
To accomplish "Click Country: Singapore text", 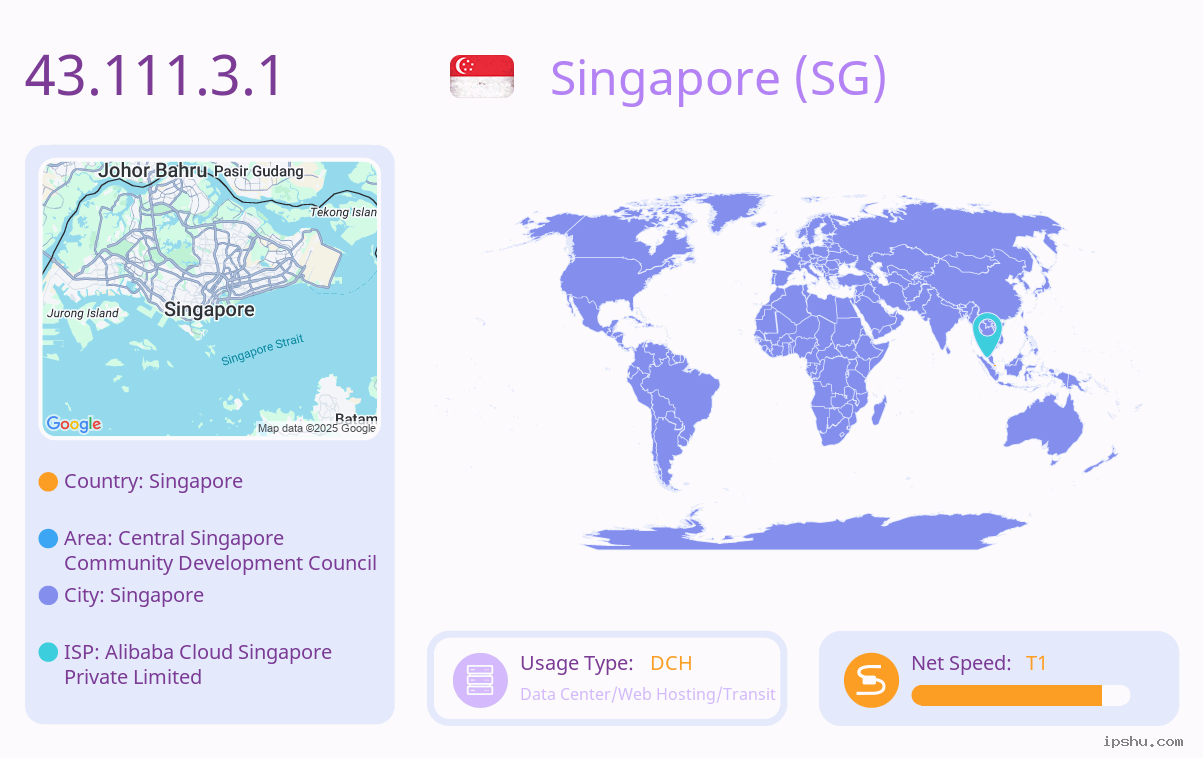I will pyautogui.click(x=153, y=481).
